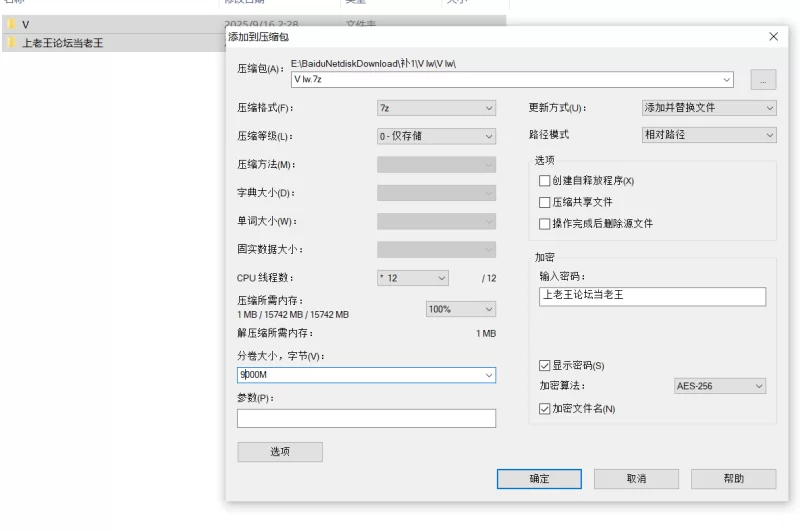Open the 压缩格式 7z dropdown
800x531 pixels.
click(x=436, y=108)
